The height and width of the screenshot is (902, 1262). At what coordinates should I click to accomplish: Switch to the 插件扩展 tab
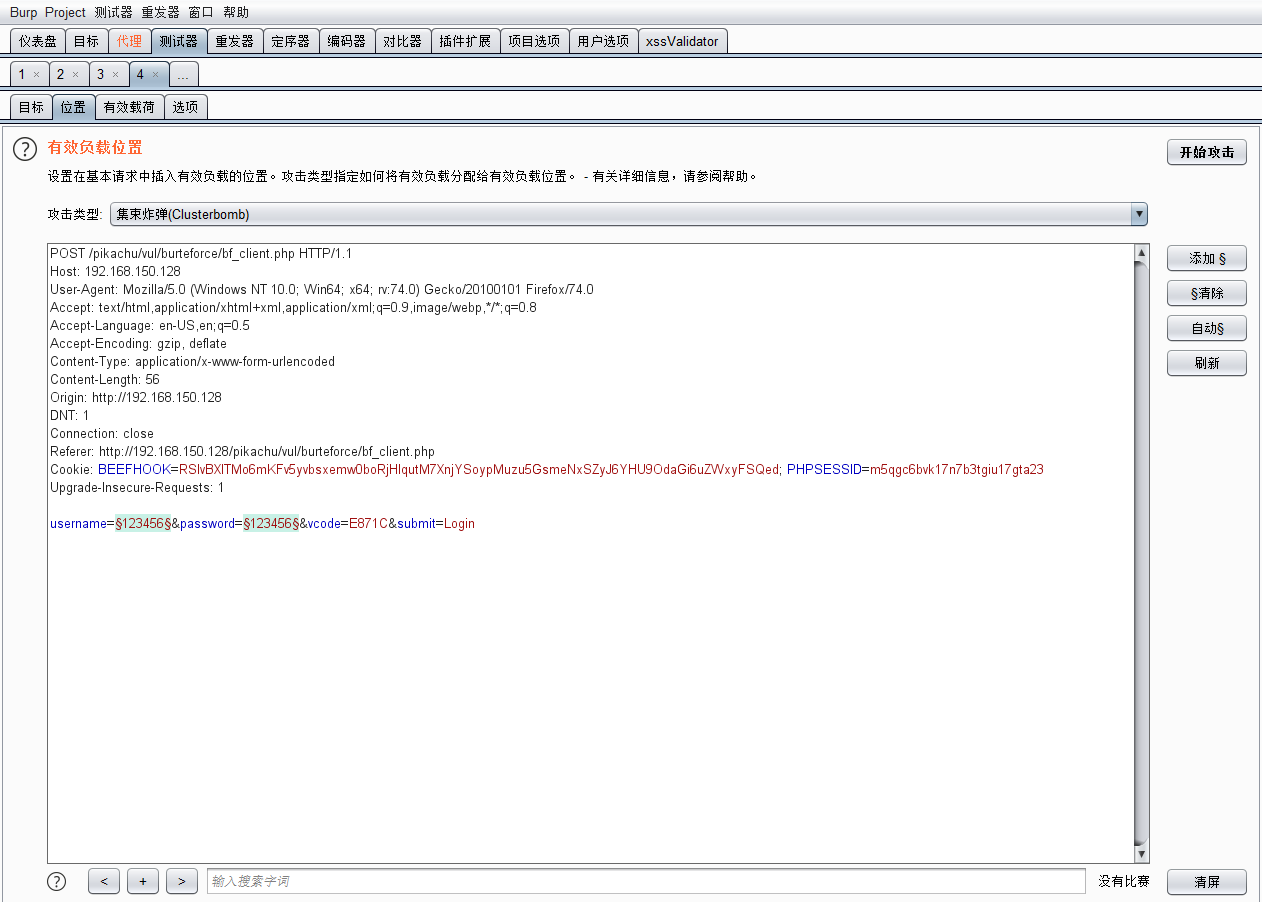(465, 41)
